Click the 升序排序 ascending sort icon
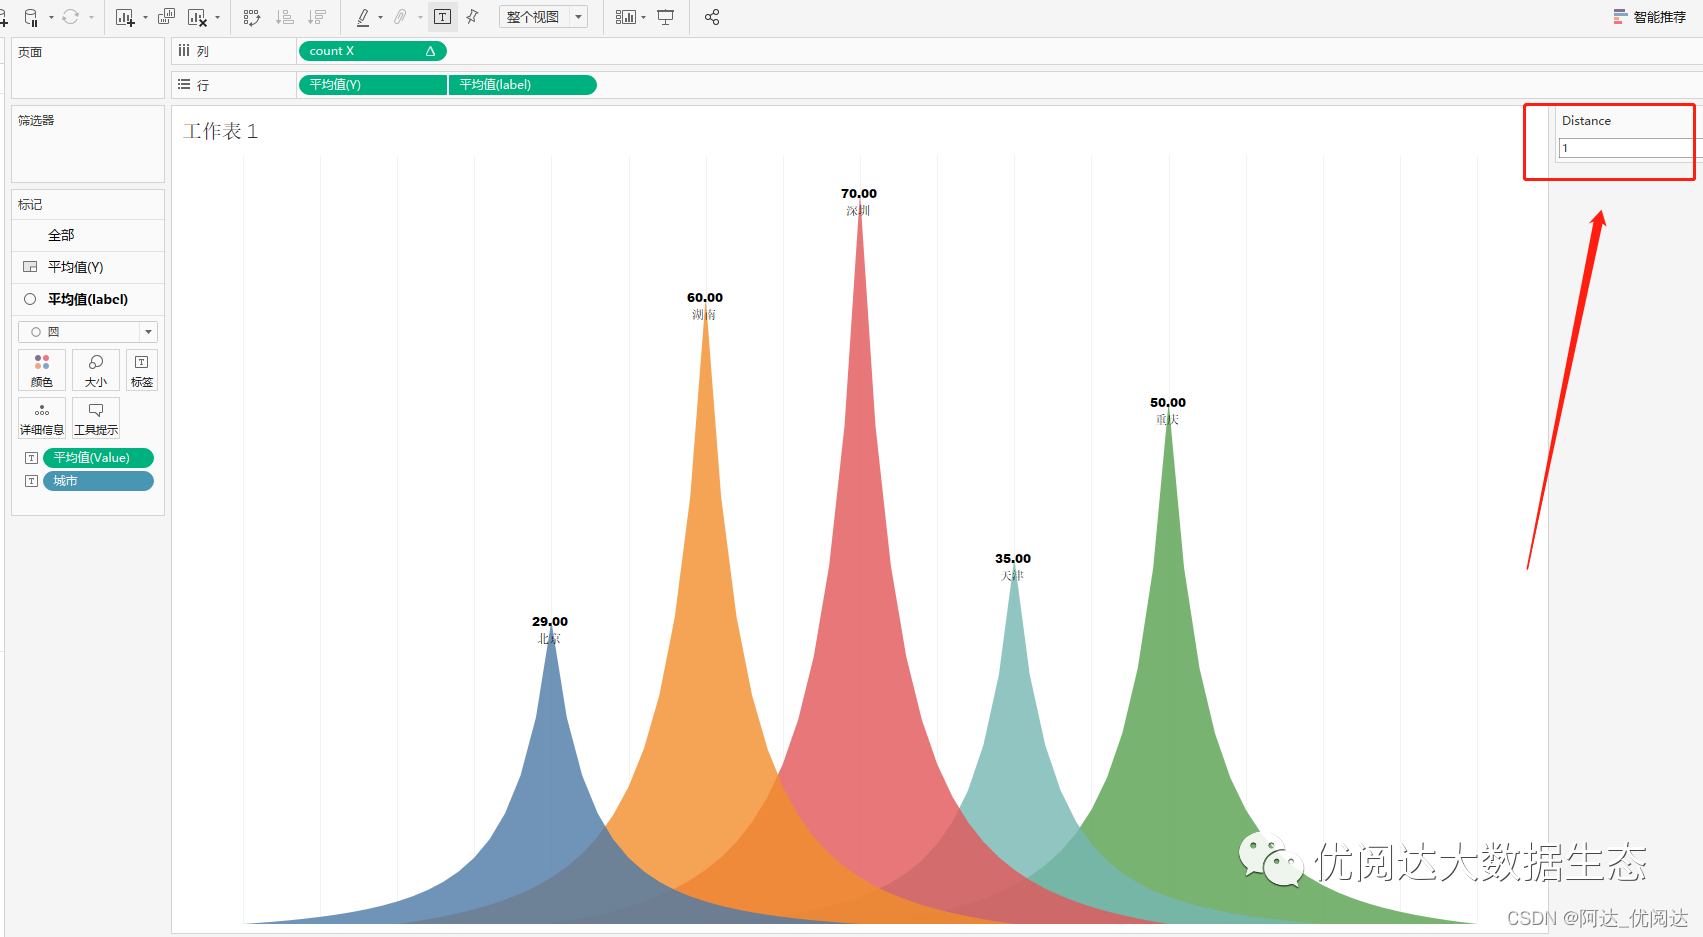Viewport: 1703px width, 937px height. point(284,17)
